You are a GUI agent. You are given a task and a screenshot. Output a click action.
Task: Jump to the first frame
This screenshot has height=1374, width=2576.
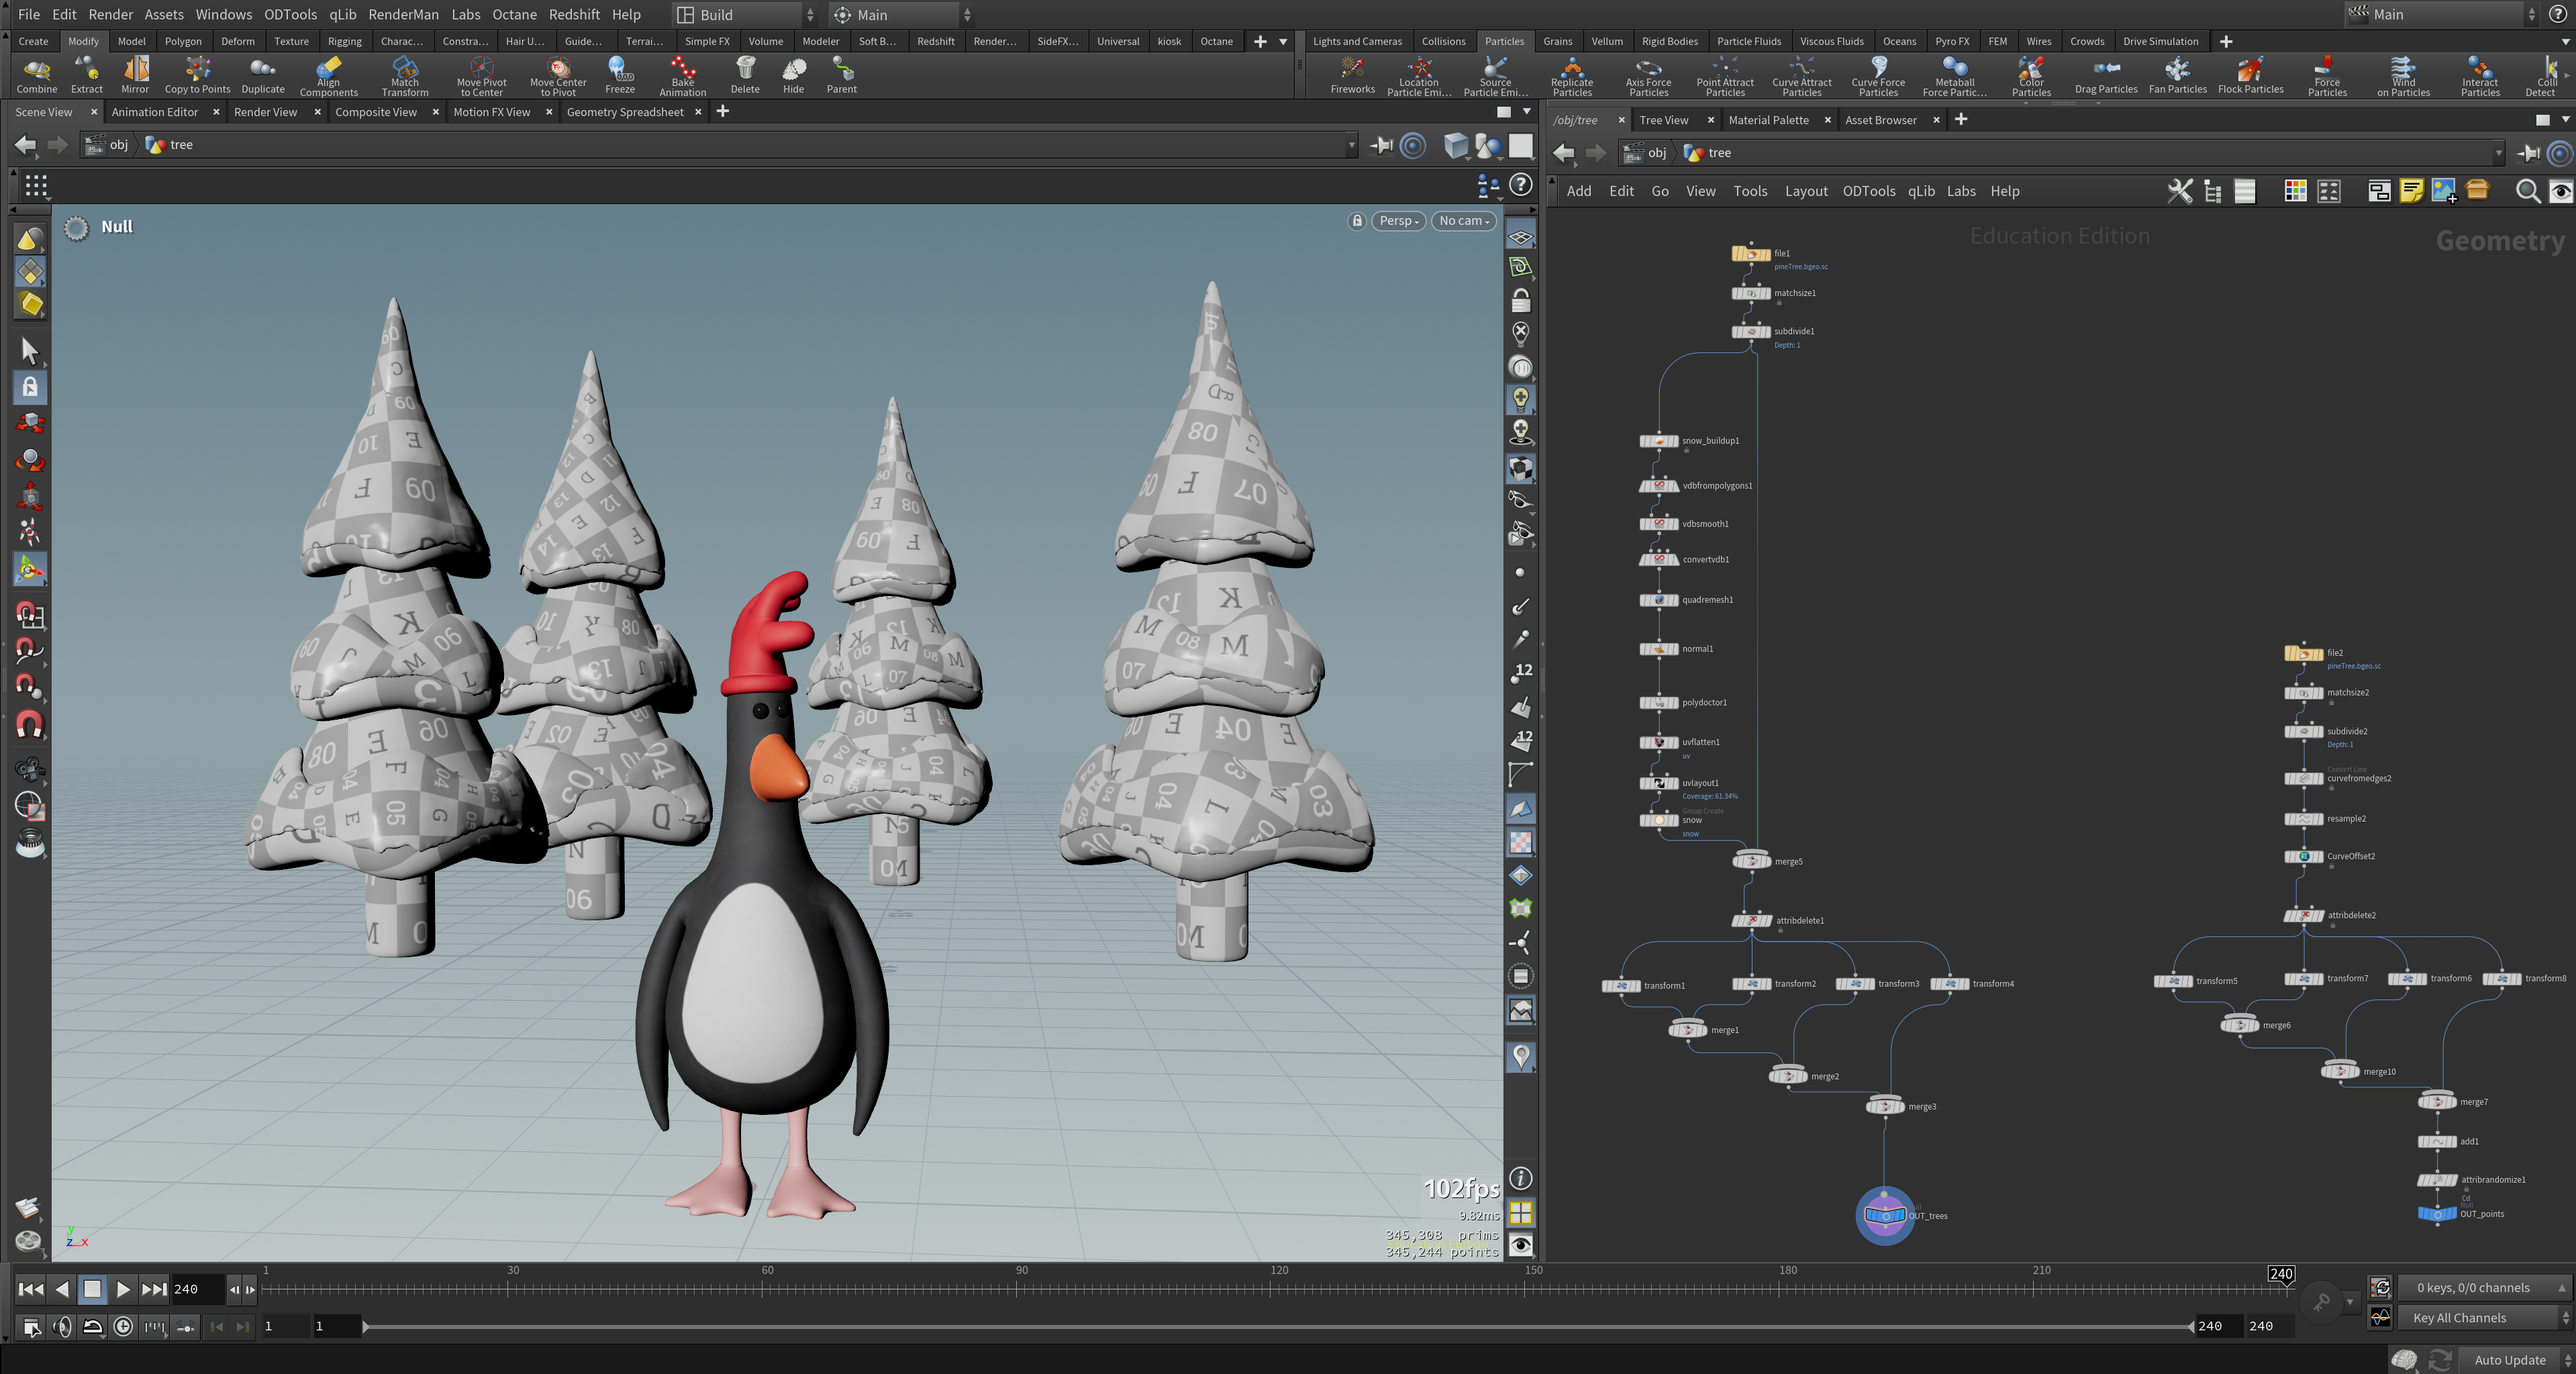[x=31, y=1289]
